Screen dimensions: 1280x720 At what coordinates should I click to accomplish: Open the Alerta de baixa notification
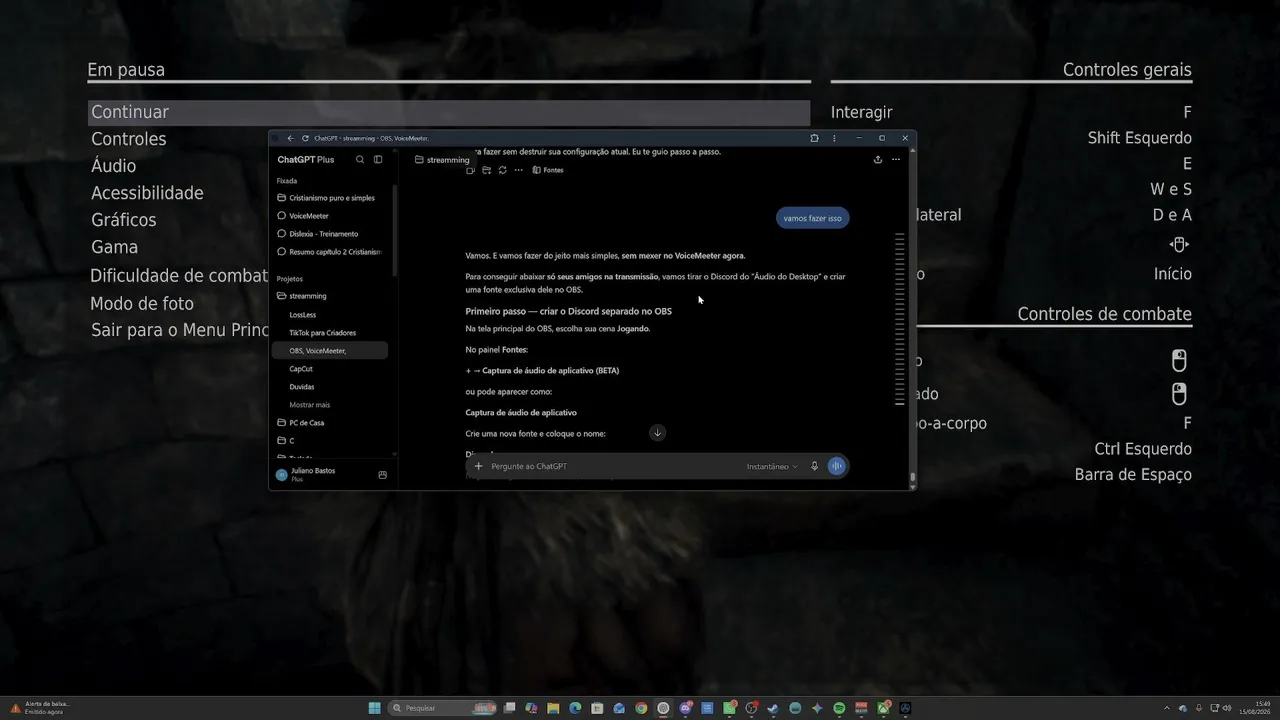click(x=40, y=708)
